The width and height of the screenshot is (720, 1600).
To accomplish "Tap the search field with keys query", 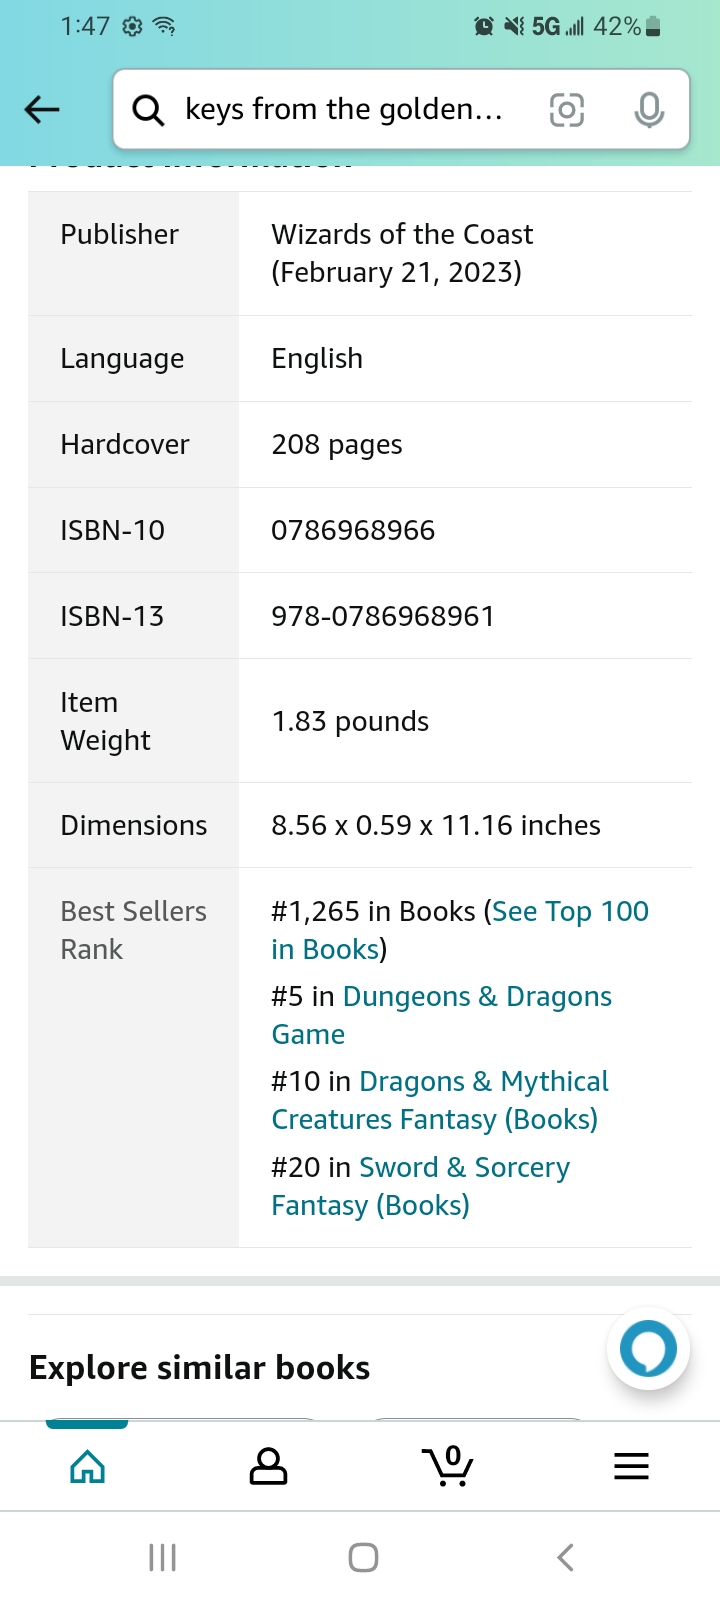I will pos(344,110).
